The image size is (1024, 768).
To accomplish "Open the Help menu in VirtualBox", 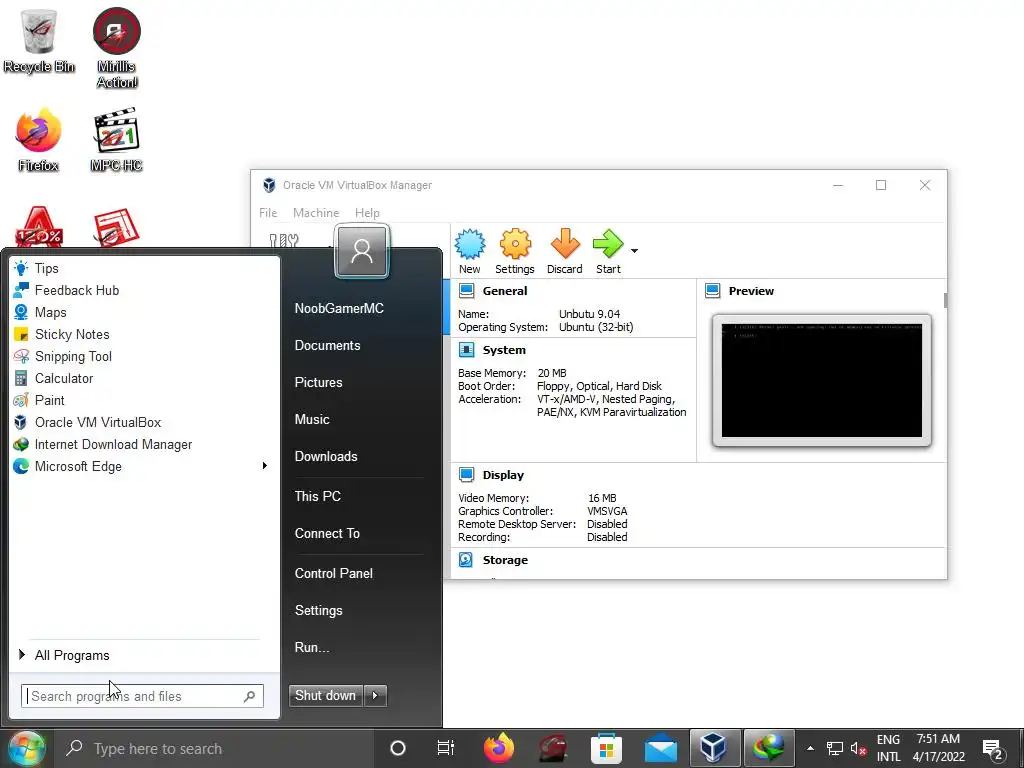I will [367, 213].
